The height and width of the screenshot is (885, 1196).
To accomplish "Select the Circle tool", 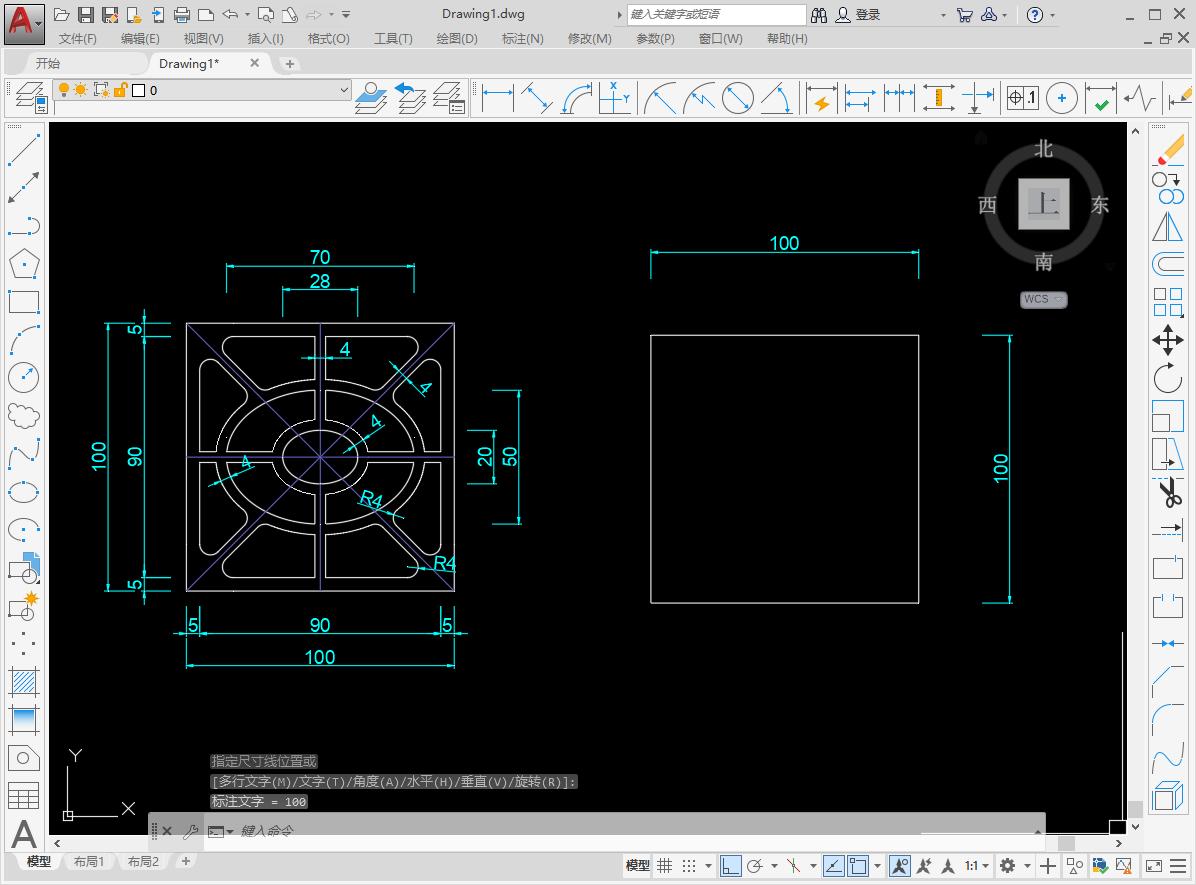I will coord(25,377).
